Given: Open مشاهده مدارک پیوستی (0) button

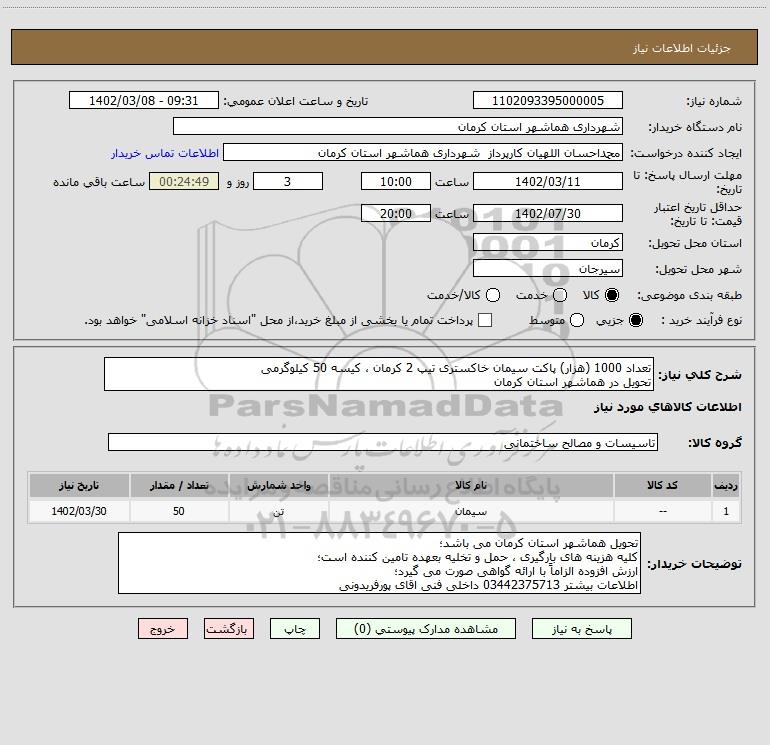Looking at the screenshot, I should tap(426, 629).
